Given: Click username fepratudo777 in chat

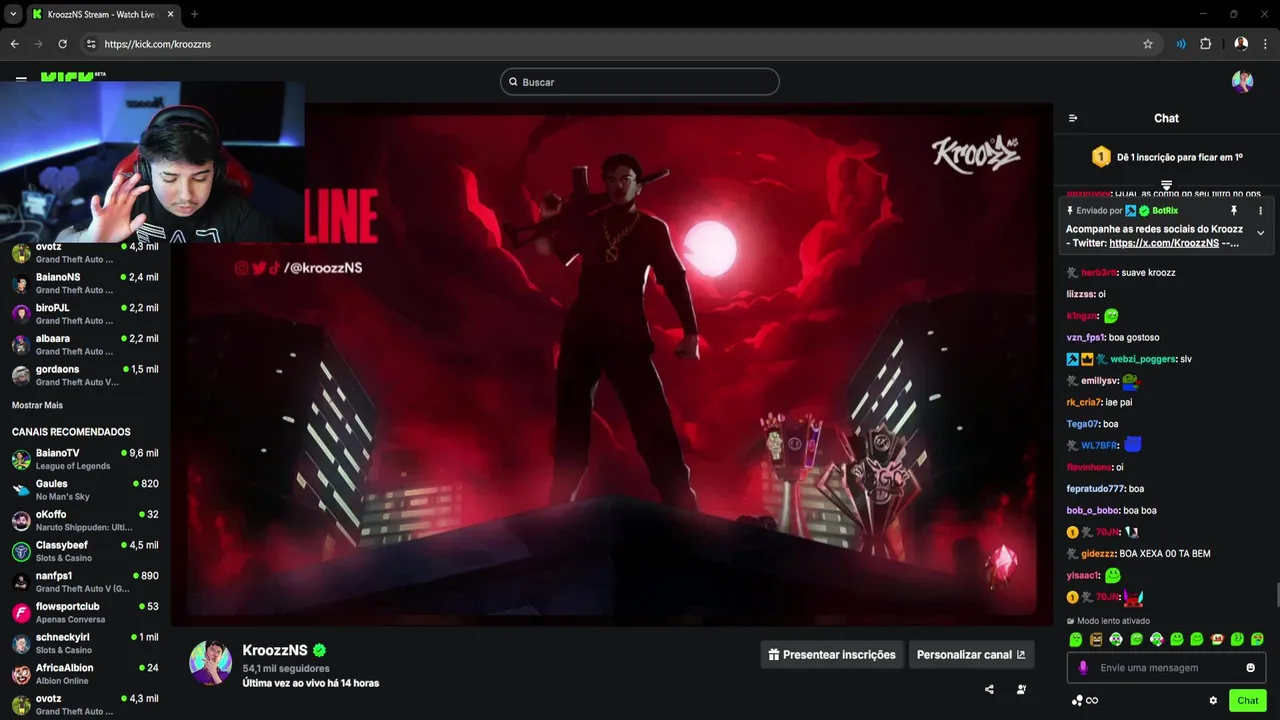Looking at the screenshot, I should [x=1096, y=489].
